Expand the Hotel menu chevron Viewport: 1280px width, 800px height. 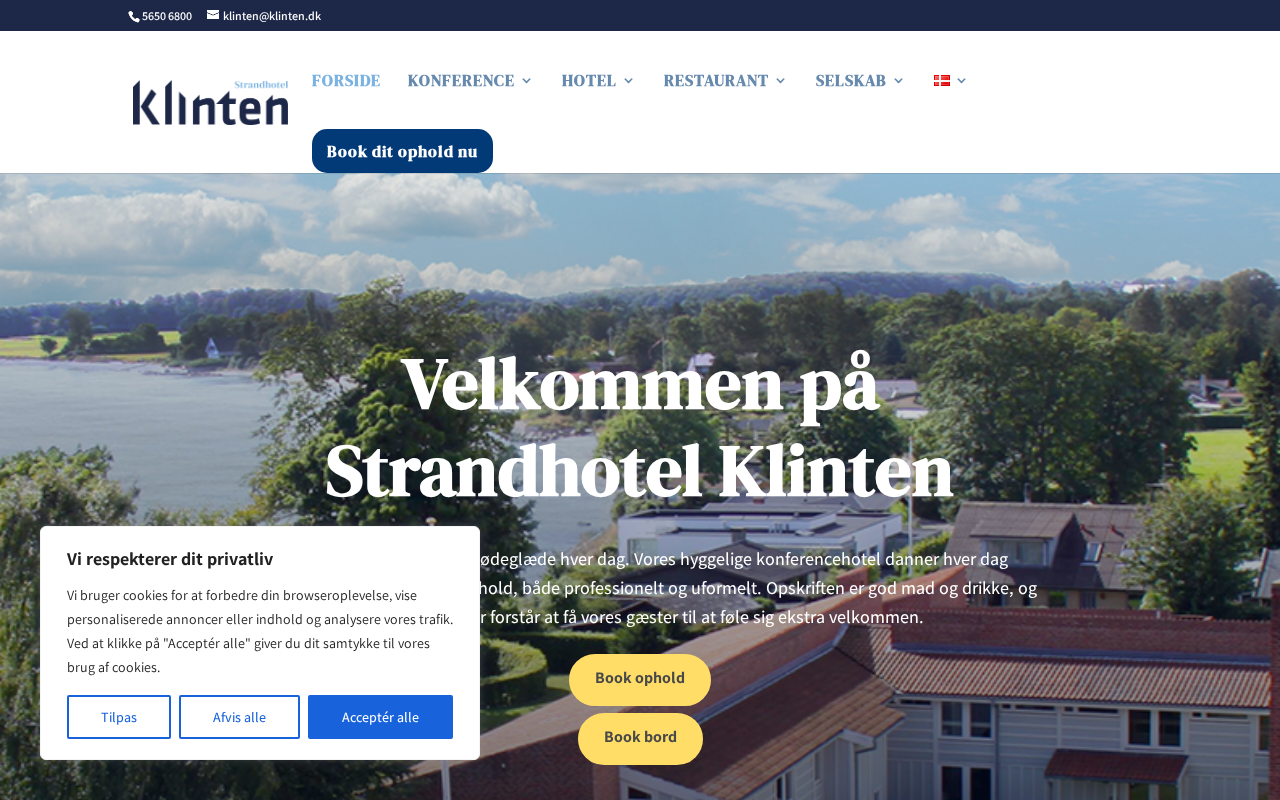(629, 81)
